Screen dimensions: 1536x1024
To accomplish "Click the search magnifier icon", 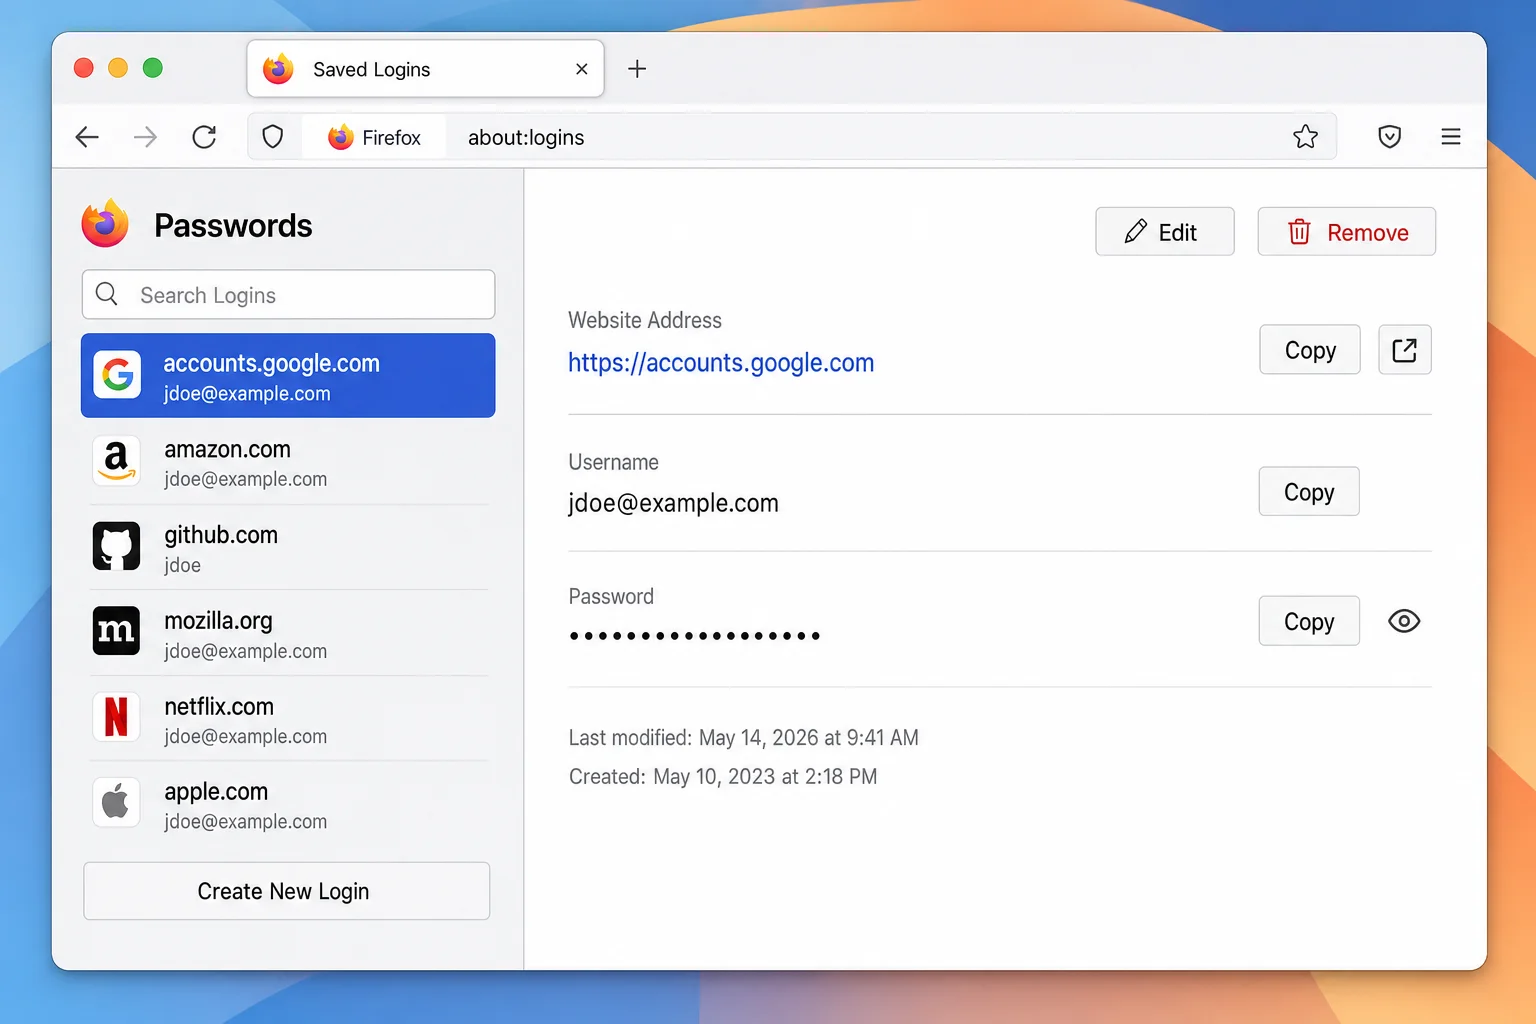I will (107, 294).
